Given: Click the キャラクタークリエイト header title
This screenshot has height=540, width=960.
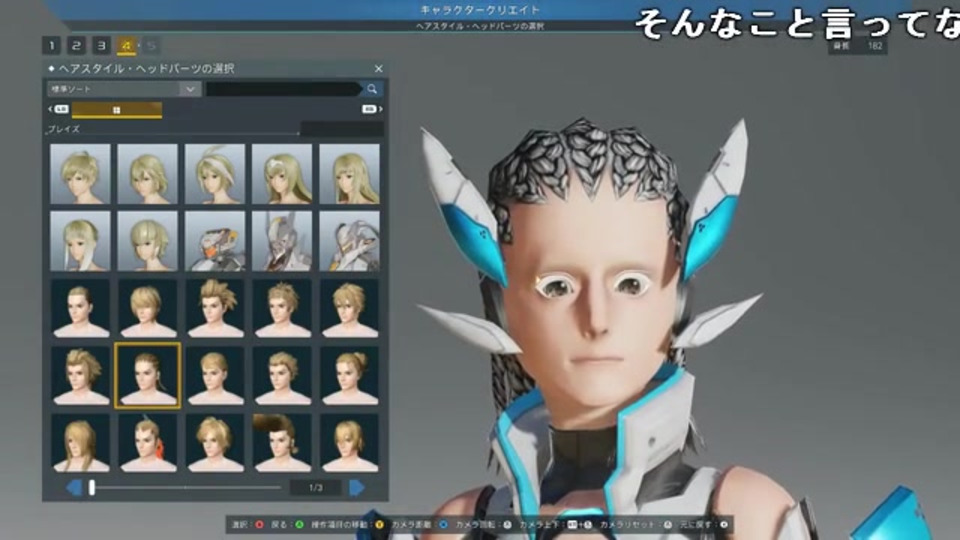Looking at the screenshot, I should 480,10.
